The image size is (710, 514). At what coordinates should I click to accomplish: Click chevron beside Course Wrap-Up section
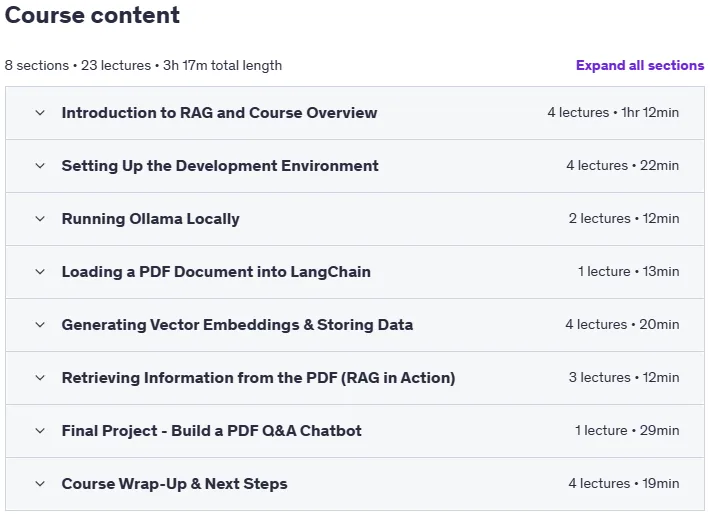point(40,484)
